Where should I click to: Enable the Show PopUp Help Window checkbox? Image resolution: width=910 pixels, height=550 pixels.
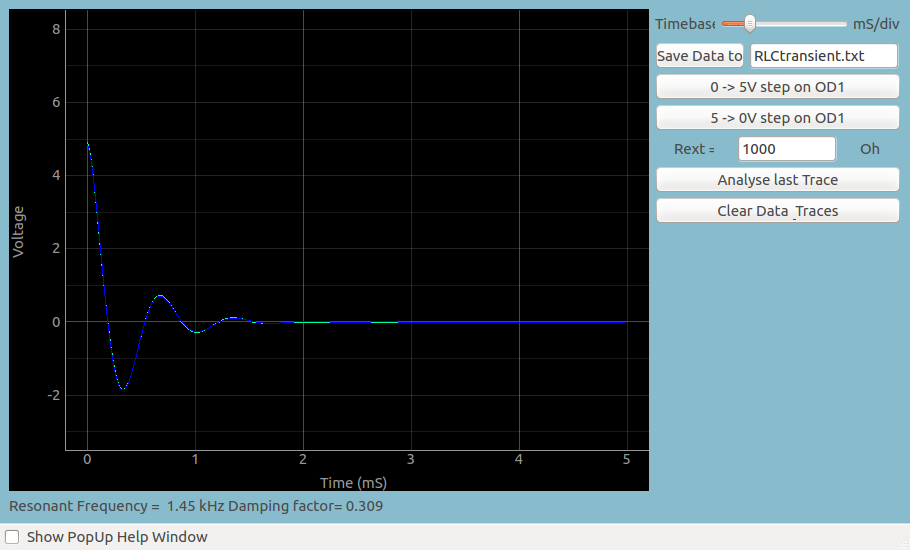(x=13, y=537)
